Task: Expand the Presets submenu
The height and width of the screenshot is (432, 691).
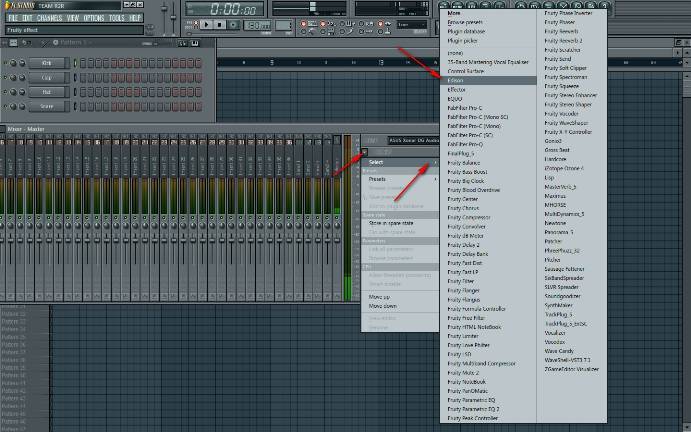Action: [x=400, y=179]
